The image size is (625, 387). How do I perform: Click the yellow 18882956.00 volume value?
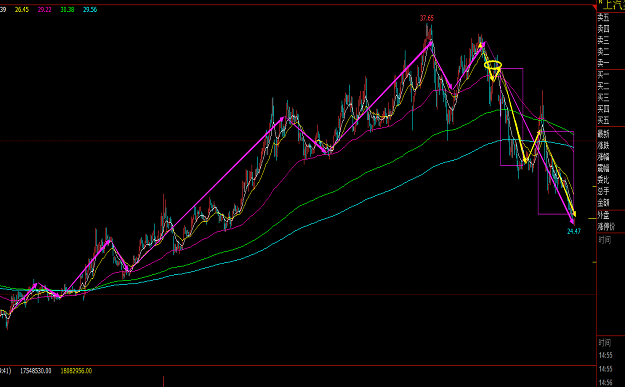click(76, 371)
